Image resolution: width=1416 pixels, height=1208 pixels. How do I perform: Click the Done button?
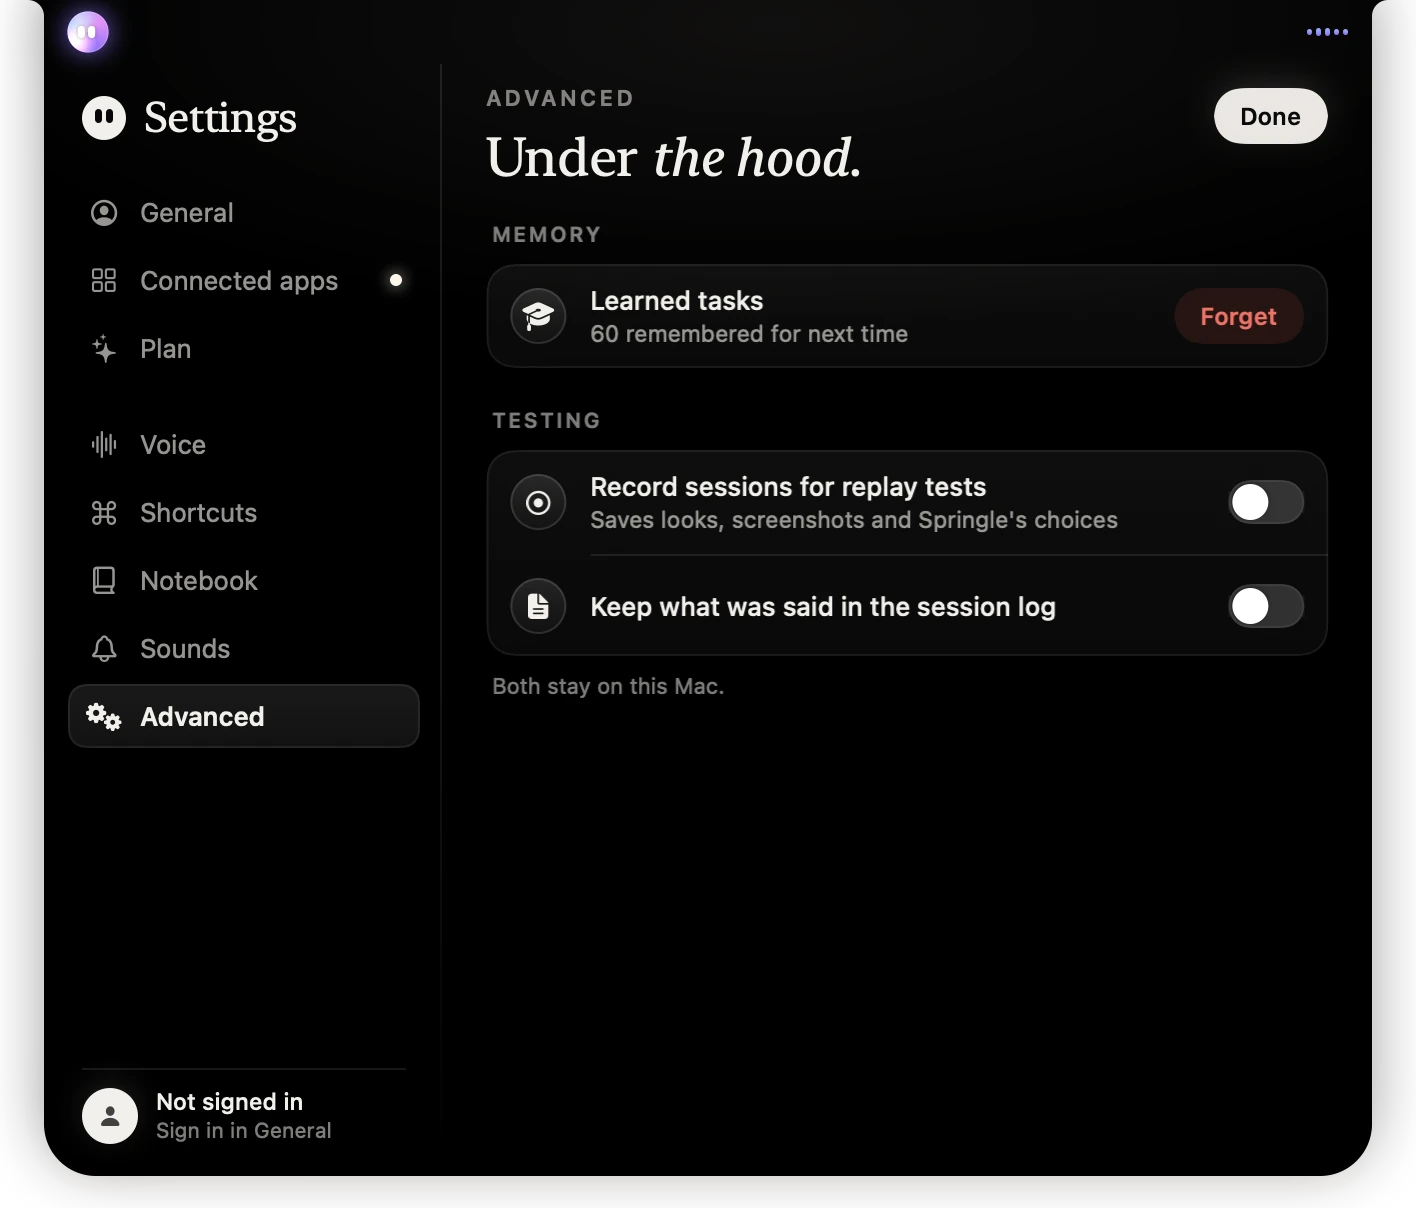(x=1270, y=116)
